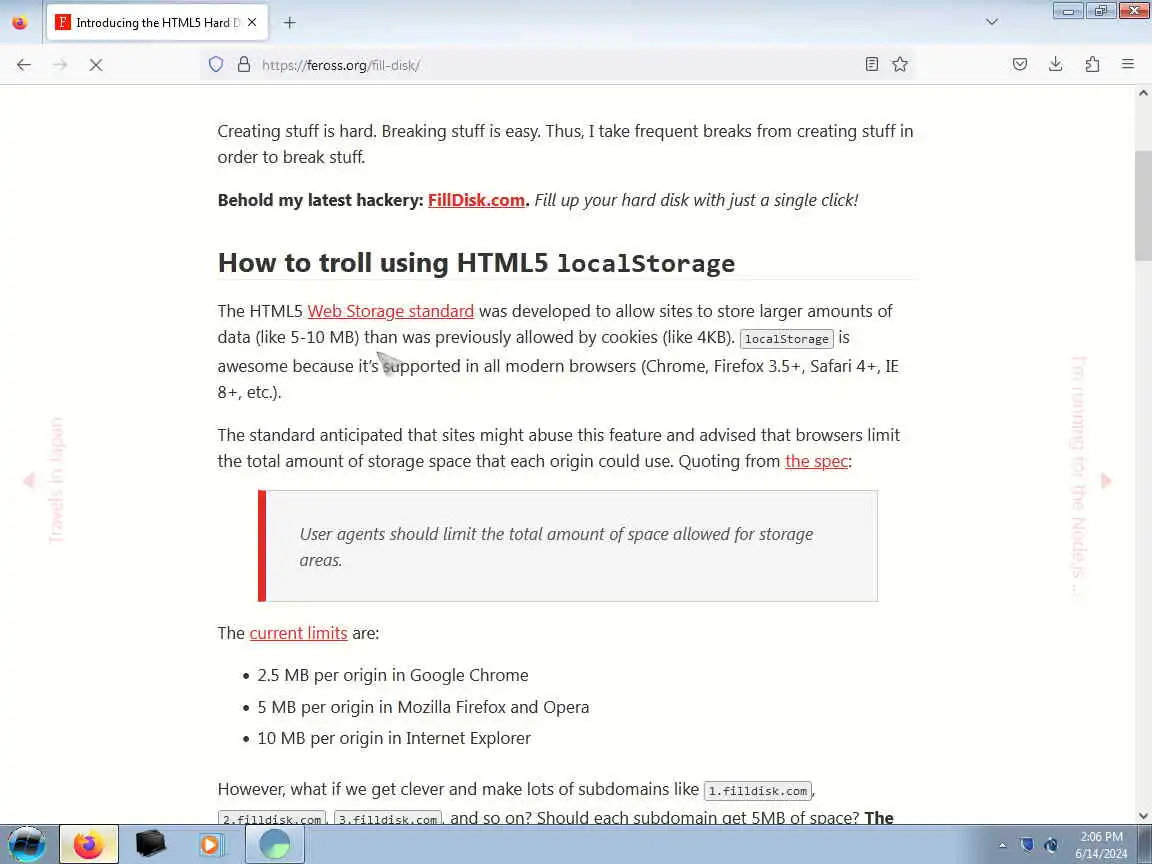Click the greyed-out forward arrow
The height and width of the screenshot is (864, 1152).
(60, 65)
